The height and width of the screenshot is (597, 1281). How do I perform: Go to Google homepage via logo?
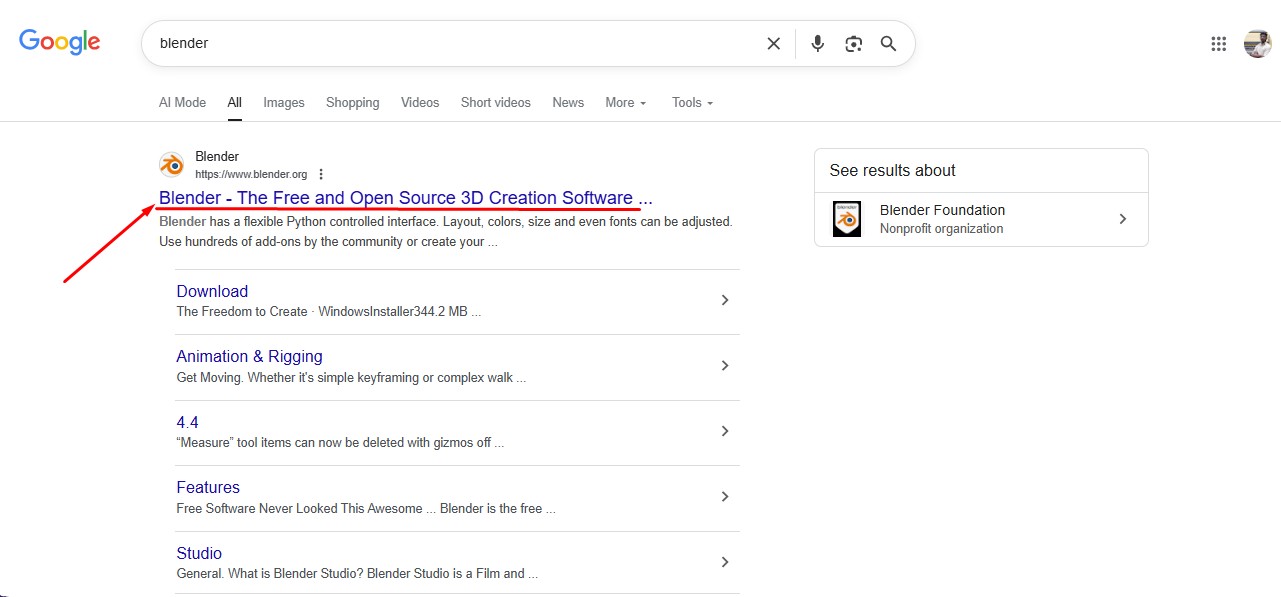[x=60, y=42]
